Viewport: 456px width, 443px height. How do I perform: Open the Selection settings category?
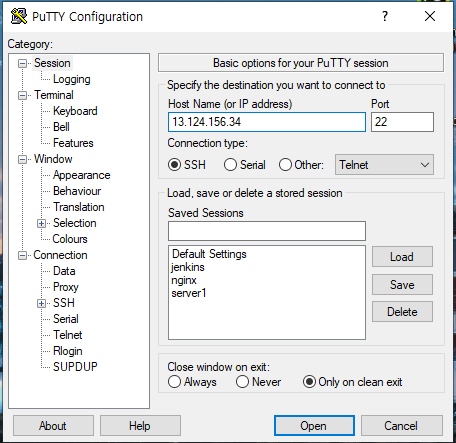pos(75,223)
